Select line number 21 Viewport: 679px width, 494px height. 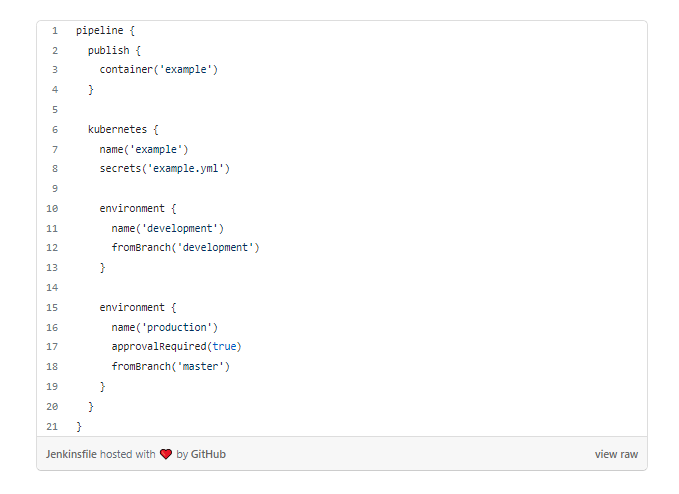coord(52,426)
